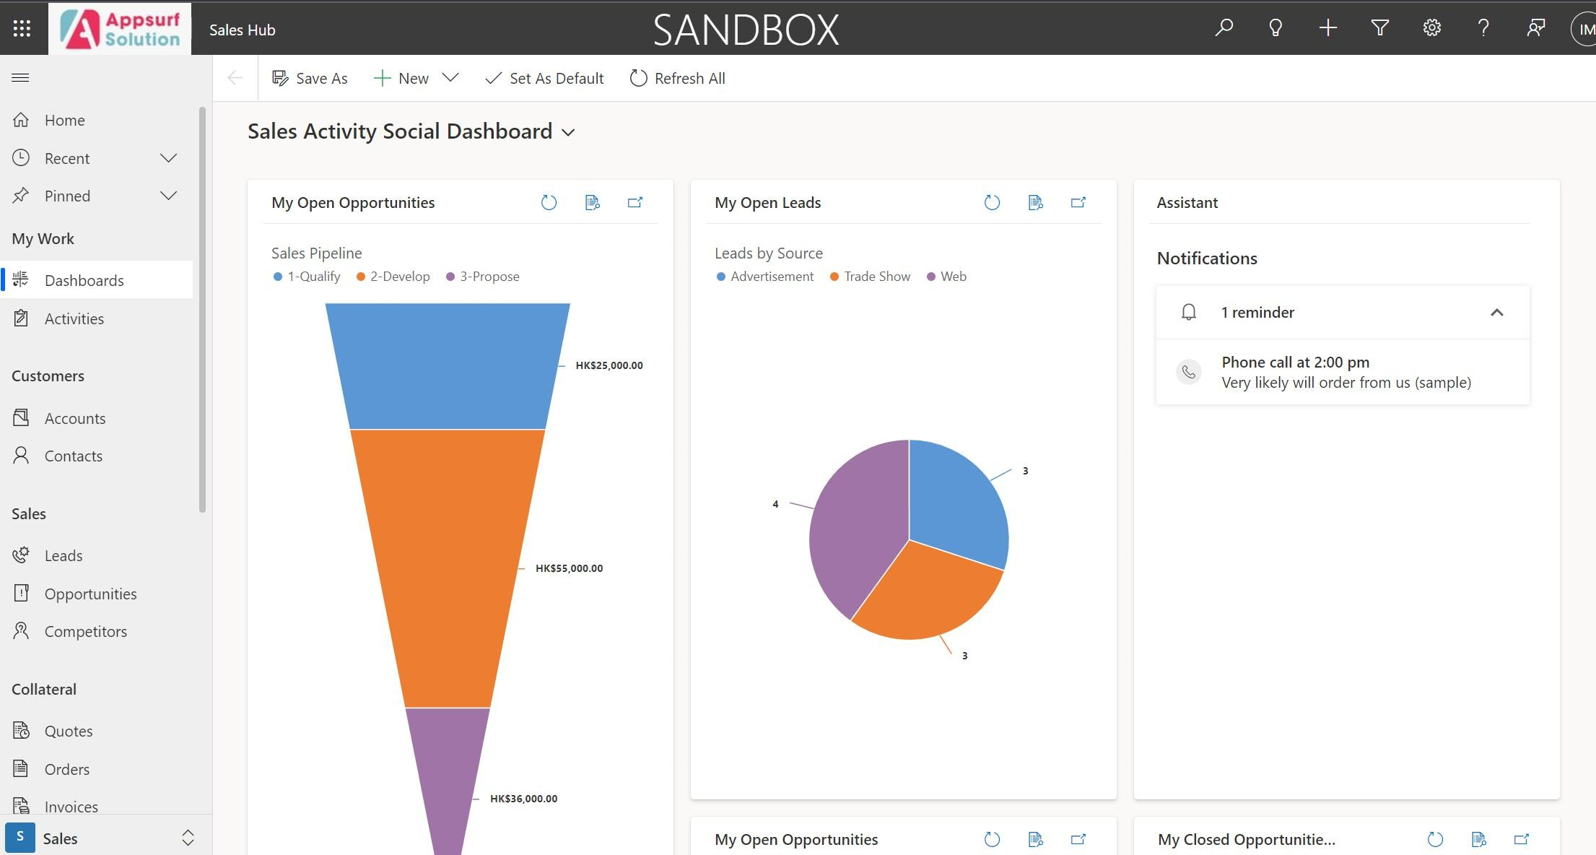Toggle Advertisement legend series
The height and width of the screenshot is (855, 1596).
(764, 276)
